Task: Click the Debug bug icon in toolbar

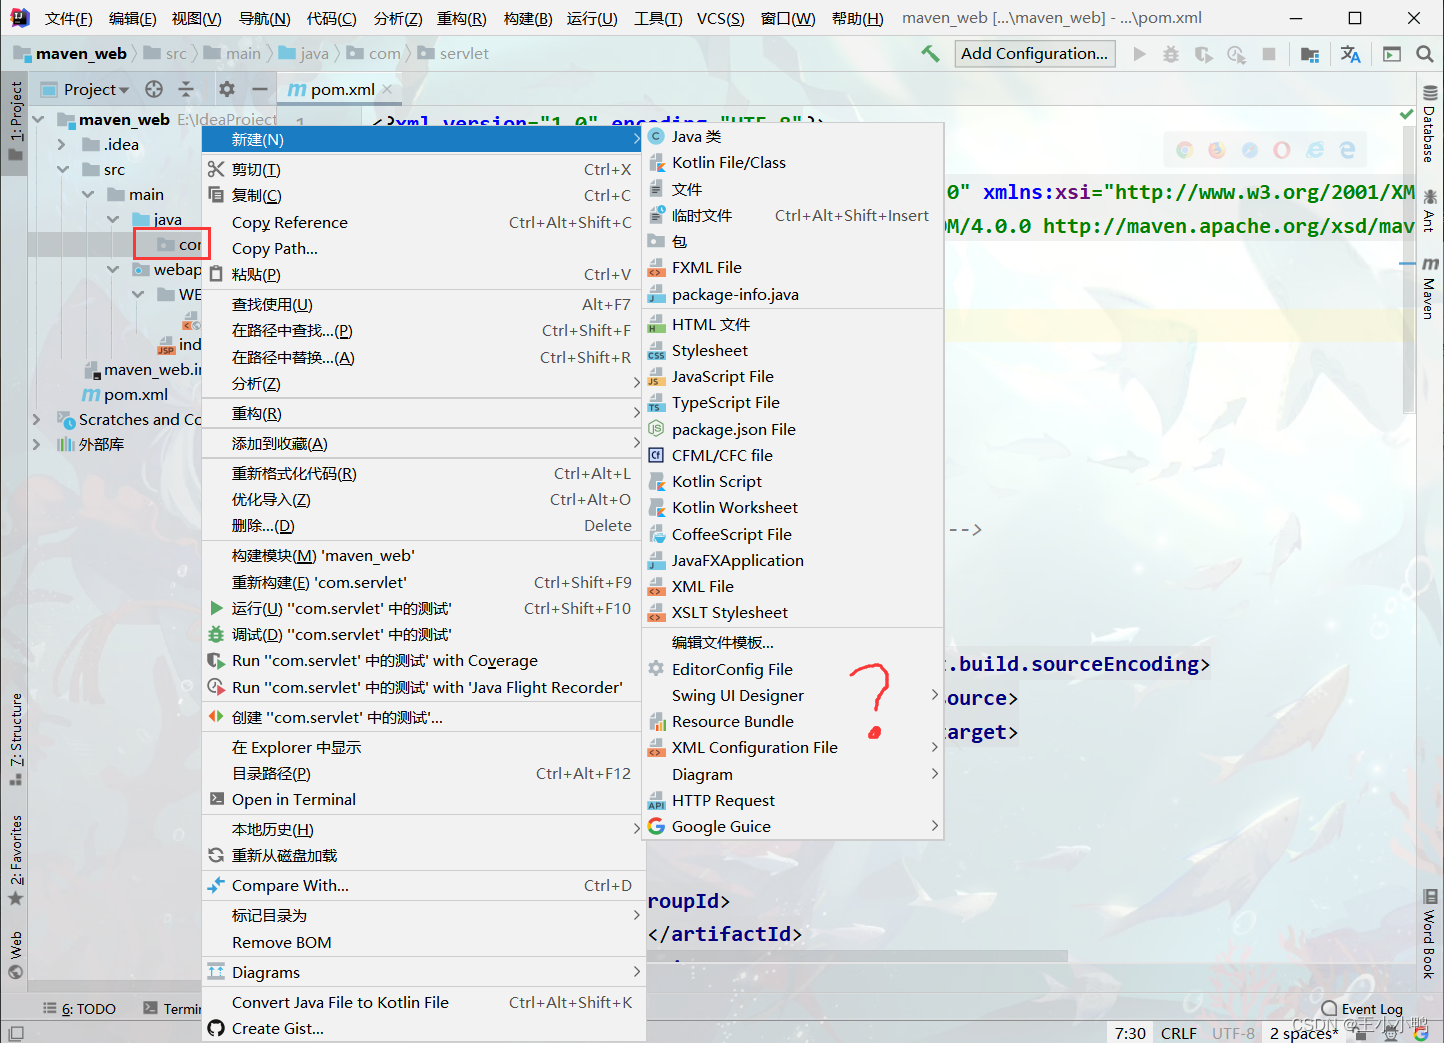Action: (x=1171, y=54)
